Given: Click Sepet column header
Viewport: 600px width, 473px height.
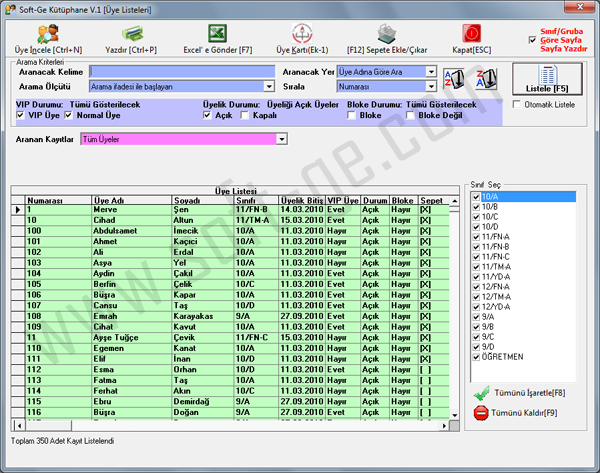Looking at the screenshot, I should point(434,201).
